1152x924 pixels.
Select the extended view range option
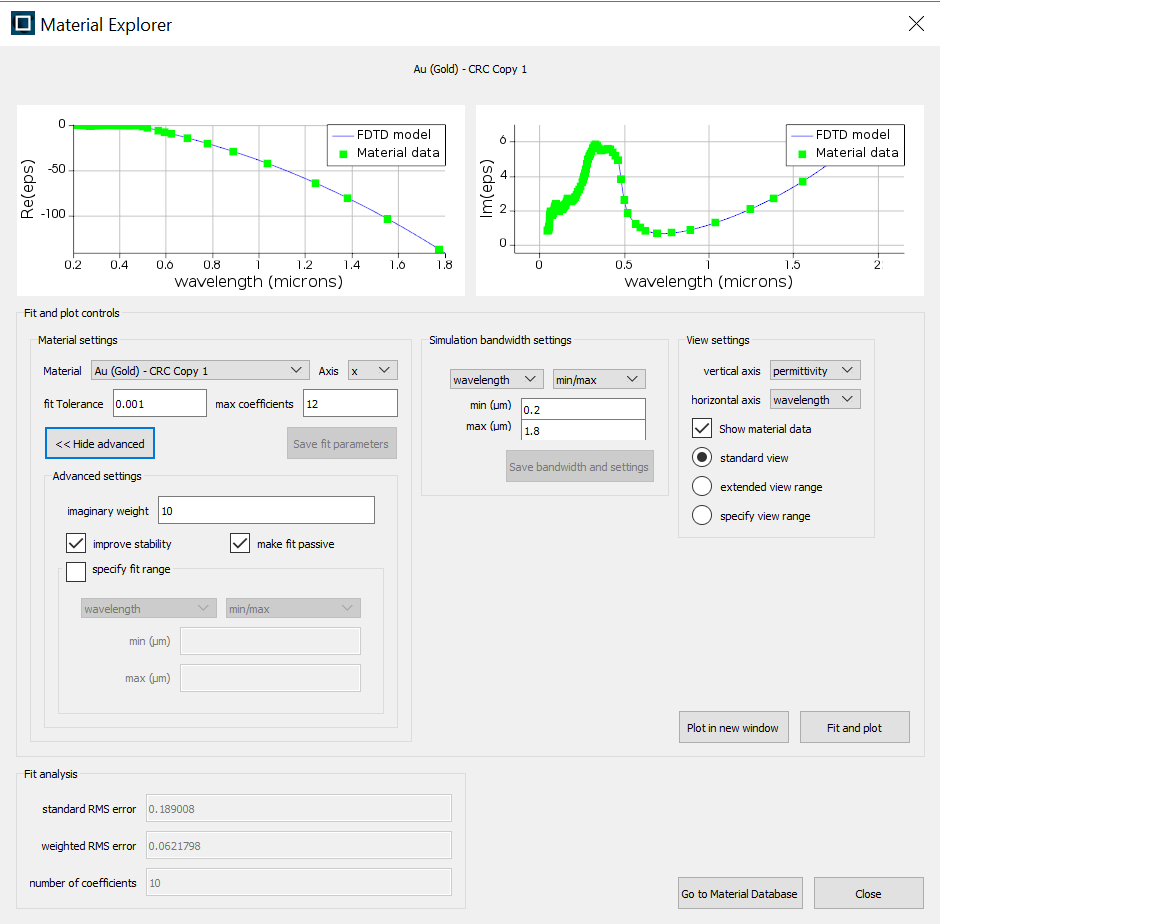pos(702,487)
